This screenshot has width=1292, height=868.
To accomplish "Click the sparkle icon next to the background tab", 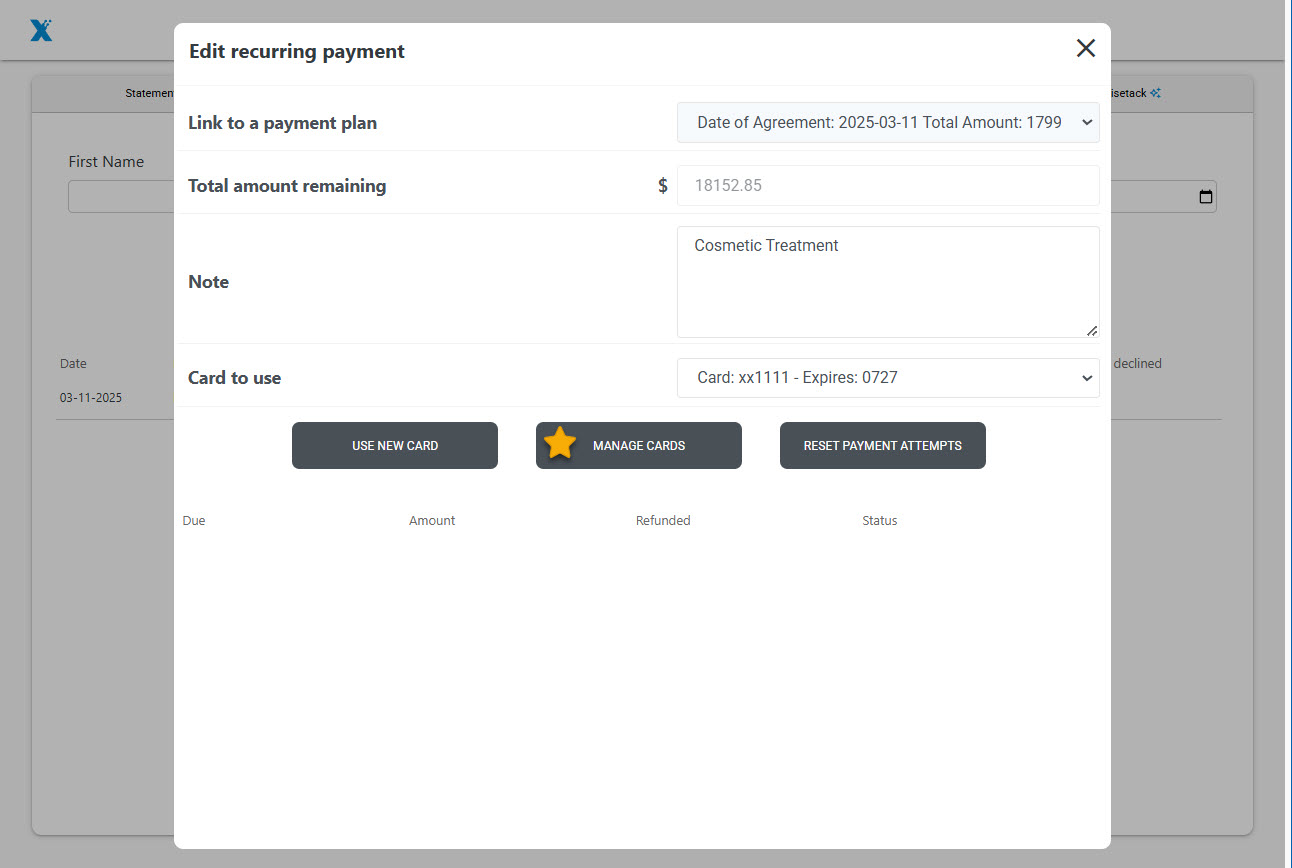I will tap(1155, 93).
